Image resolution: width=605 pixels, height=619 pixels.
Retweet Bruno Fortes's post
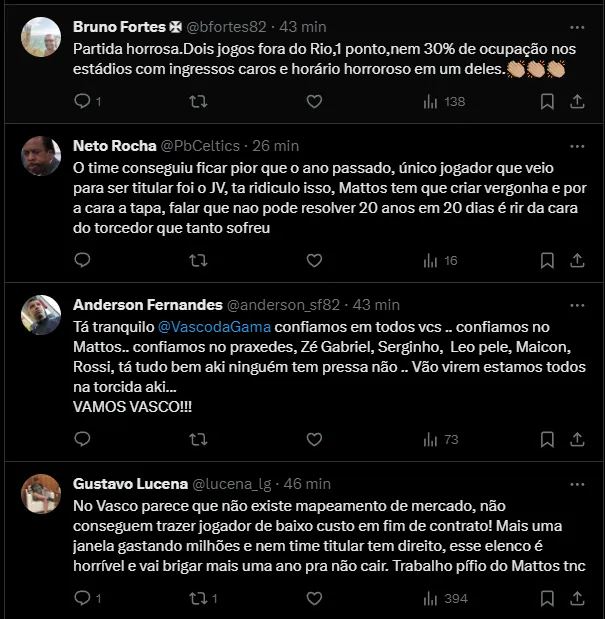click(198, 101)
